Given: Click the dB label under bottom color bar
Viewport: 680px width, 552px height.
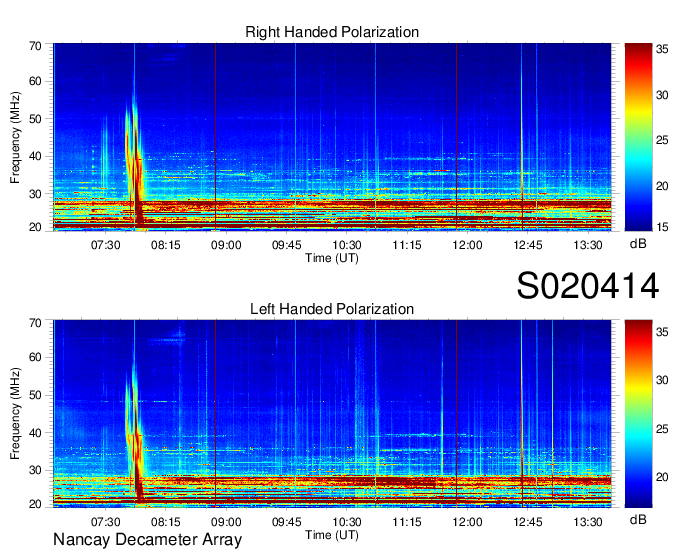Looking at the screenshot, I should [638, 519].
